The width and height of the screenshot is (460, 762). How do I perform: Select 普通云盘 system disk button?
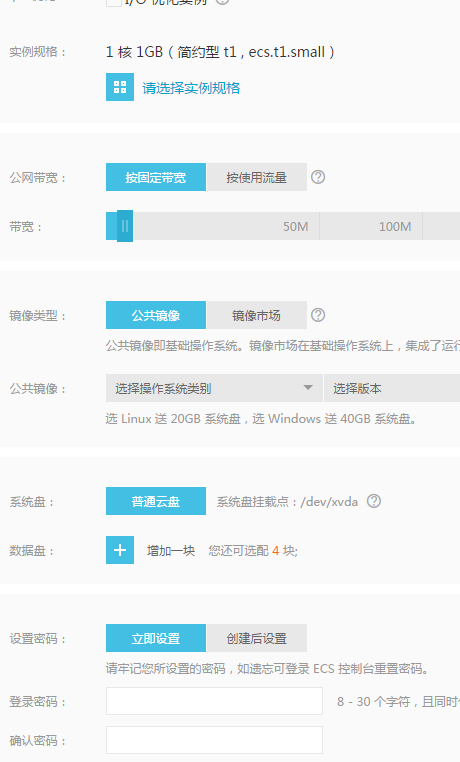(x=156, y=501)
